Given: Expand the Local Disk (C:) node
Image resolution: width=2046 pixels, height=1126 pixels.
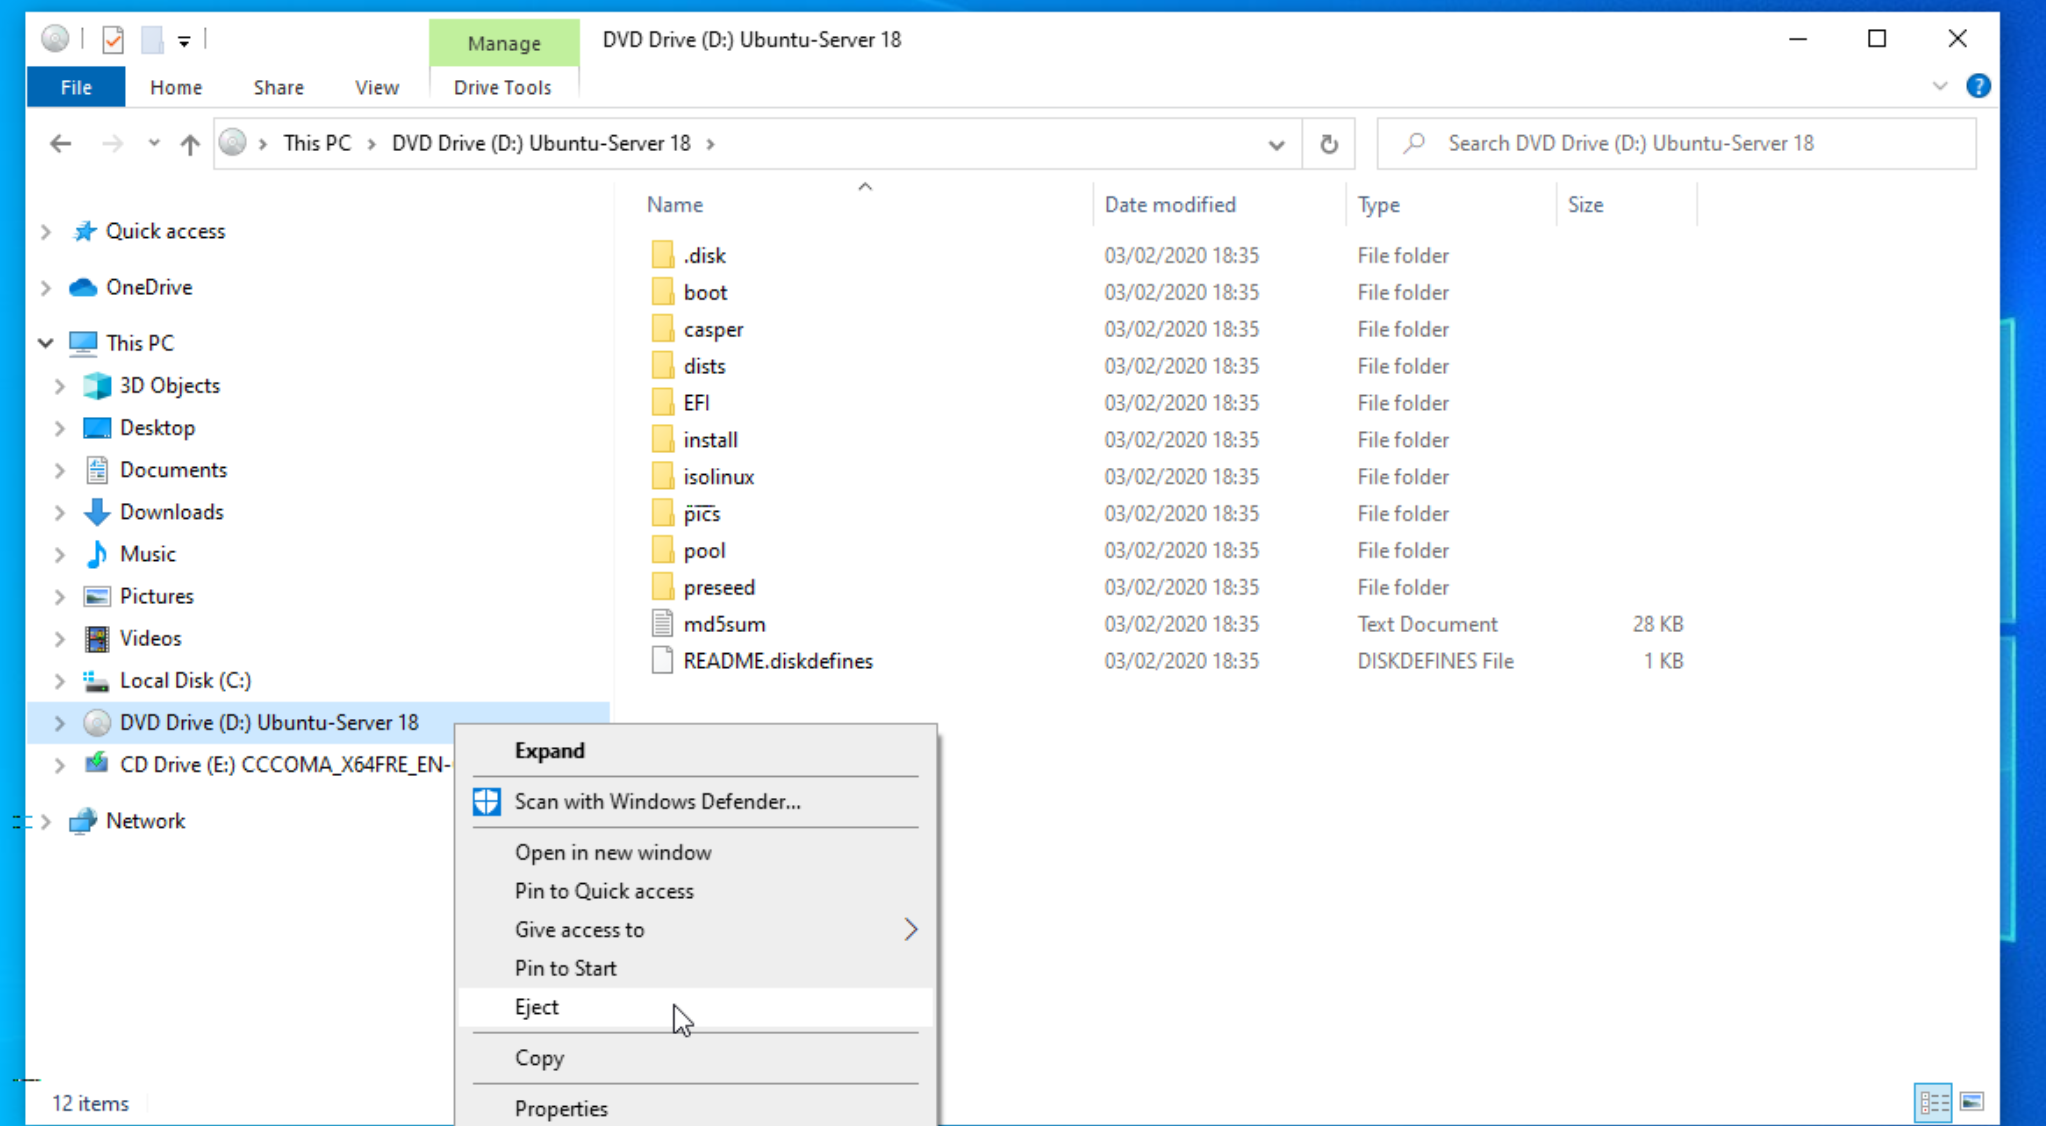Looking at the screenshot, I should [59, 680].
